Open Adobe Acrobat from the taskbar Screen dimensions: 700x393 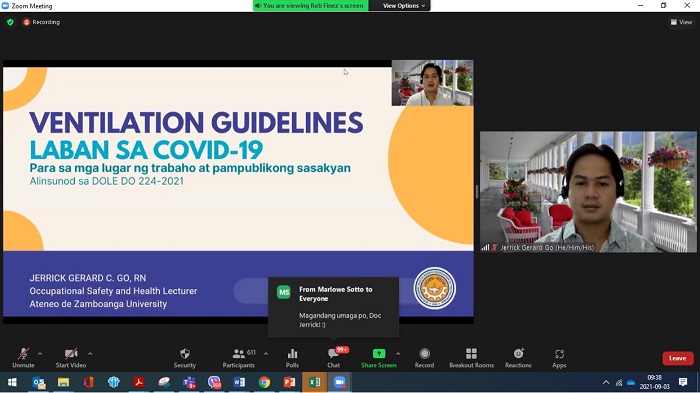(x=138, y=382)
